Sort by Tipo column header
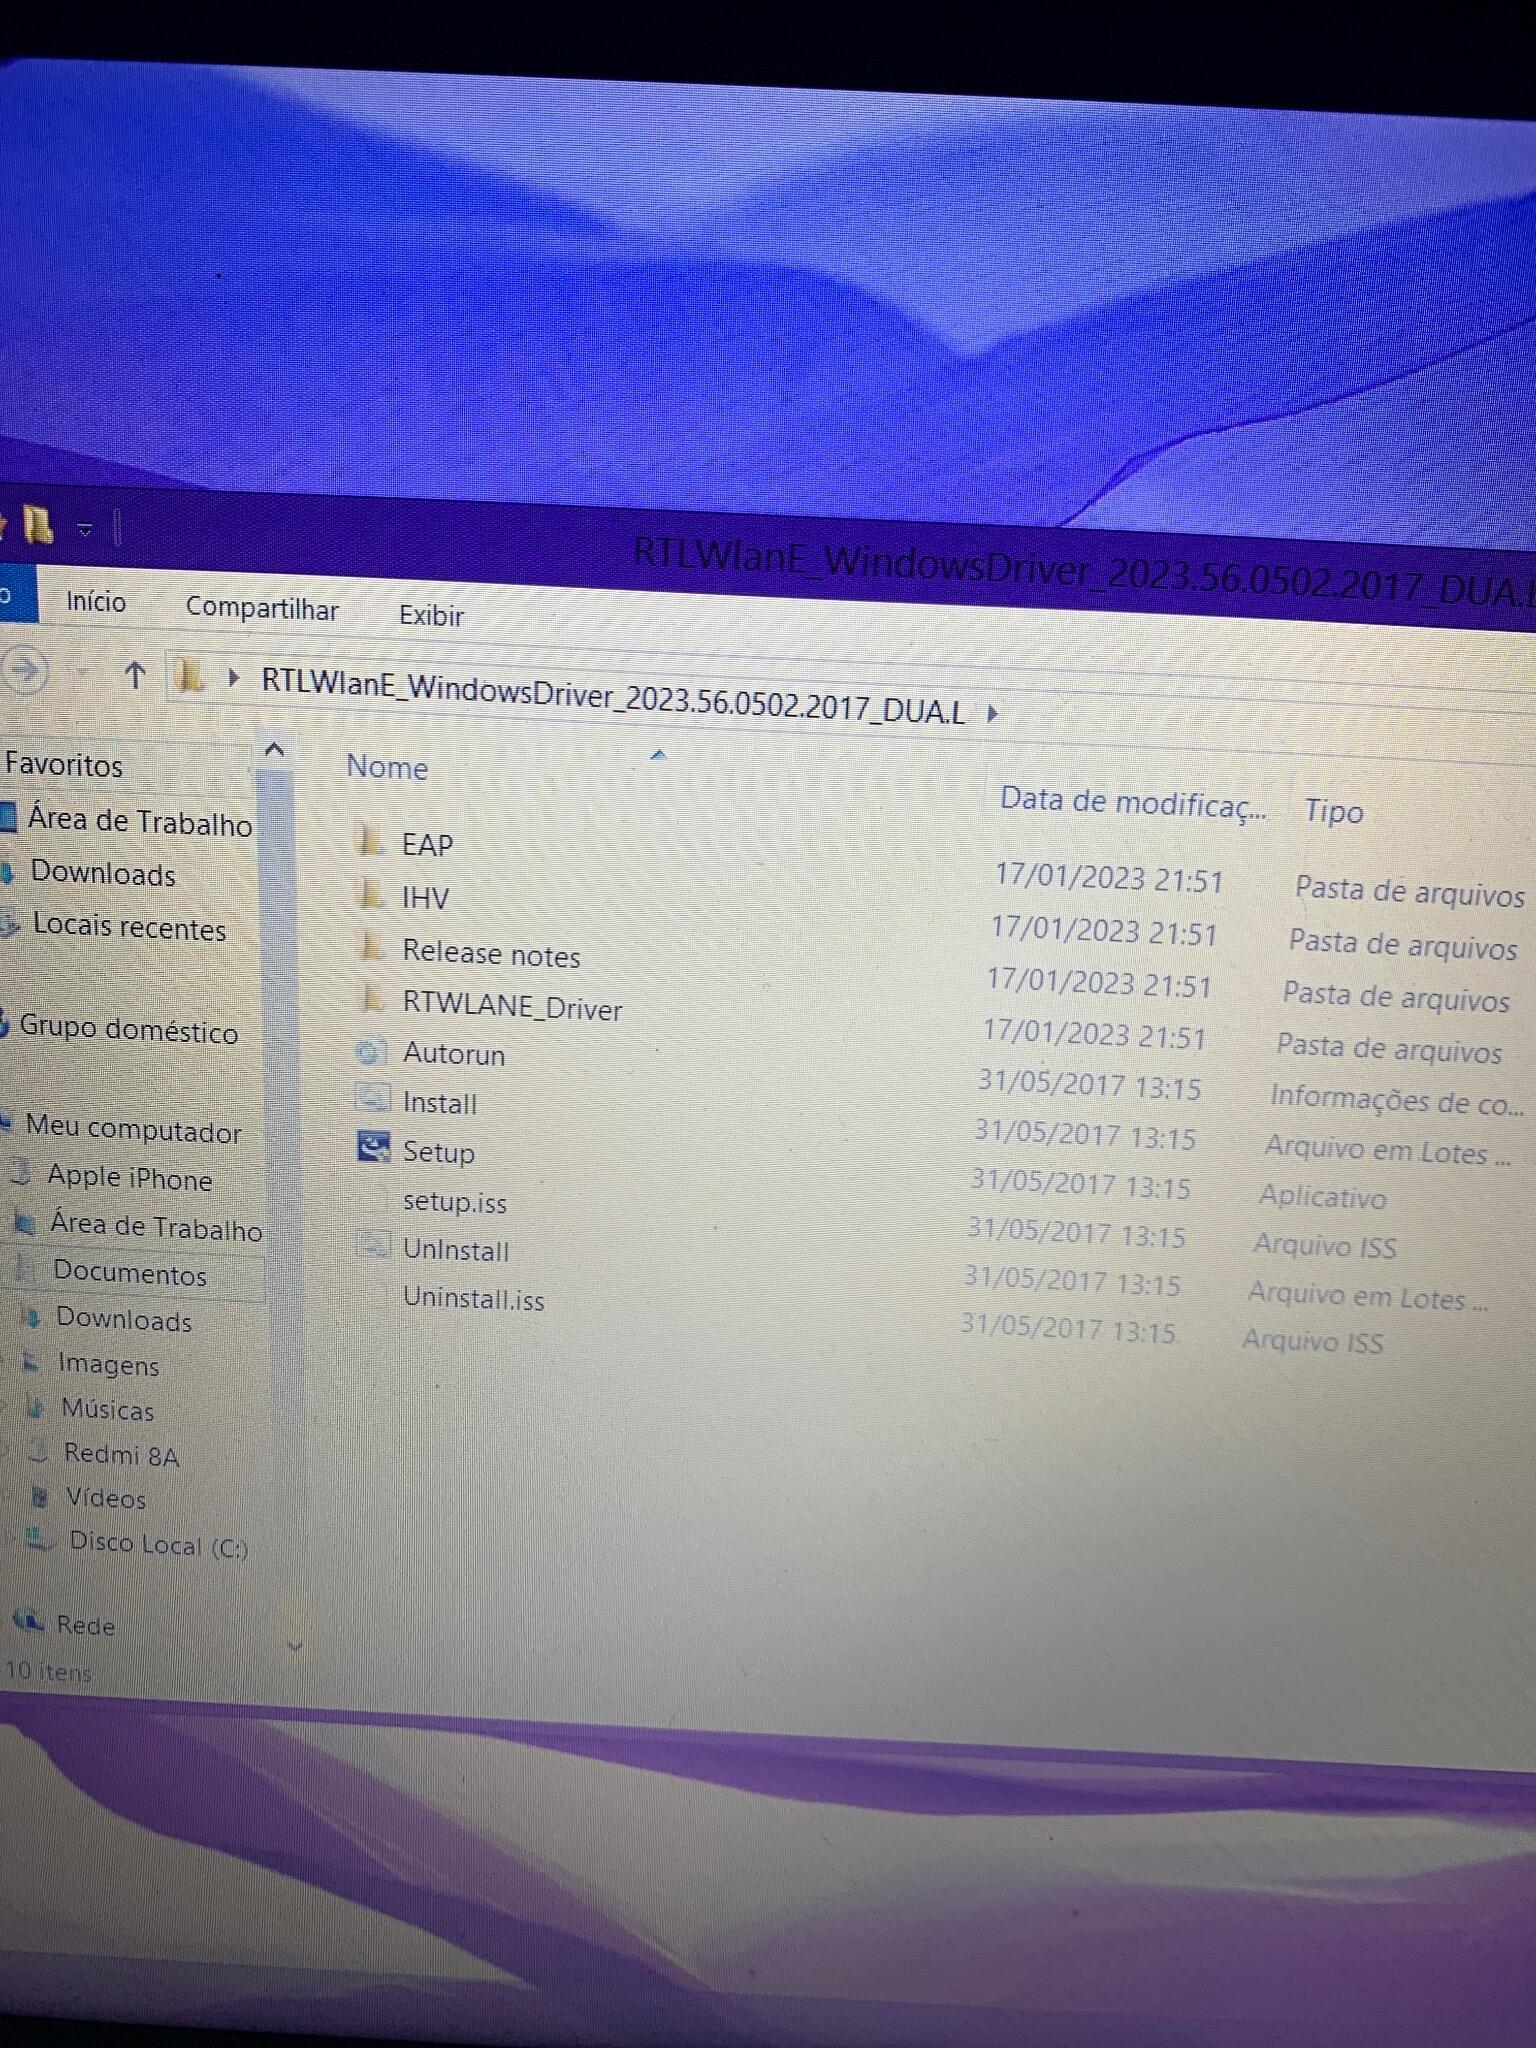This screenshot has height=2048, width=1536. 1334,811
